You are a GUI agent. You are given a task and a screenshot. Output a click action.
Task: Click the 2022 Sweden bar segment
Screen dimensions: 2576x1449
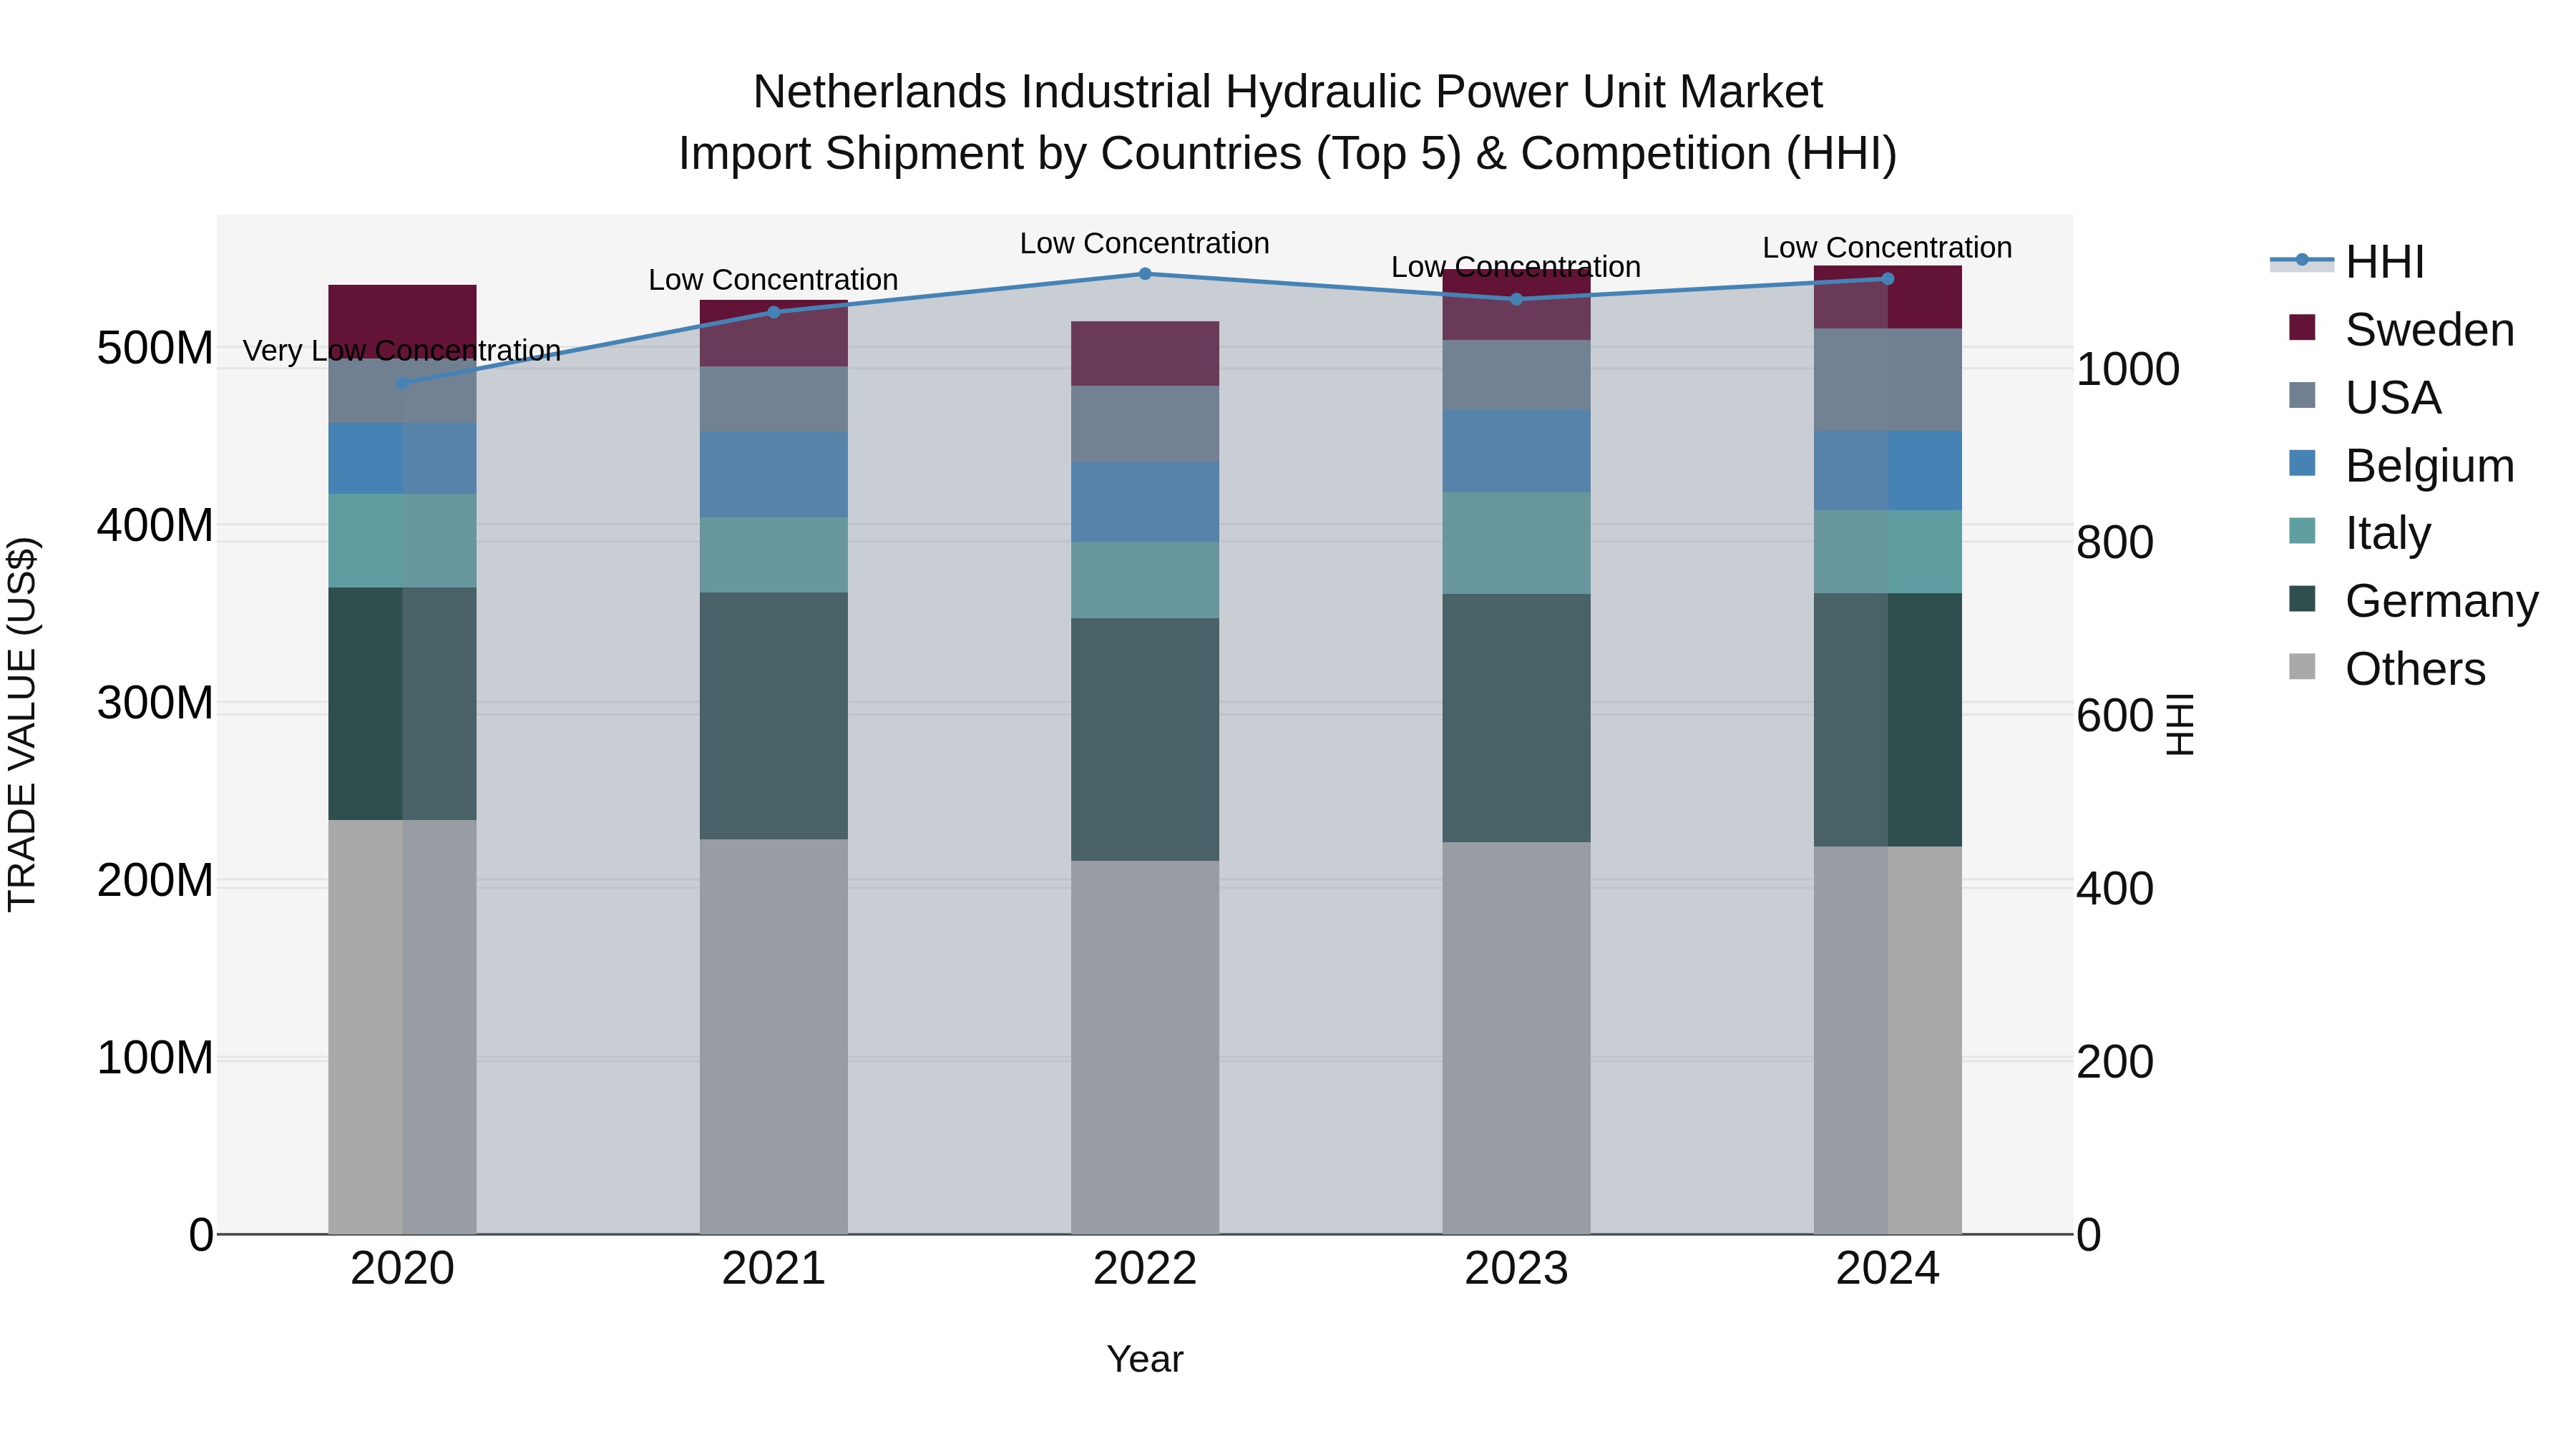pos(1145,354)
